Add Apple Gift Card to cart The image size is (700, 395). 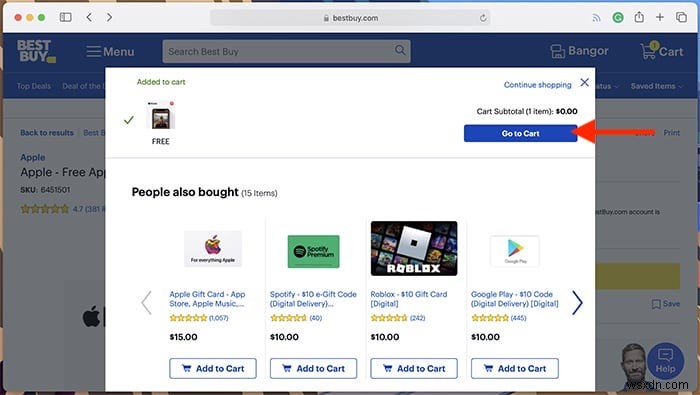(213, 369)
